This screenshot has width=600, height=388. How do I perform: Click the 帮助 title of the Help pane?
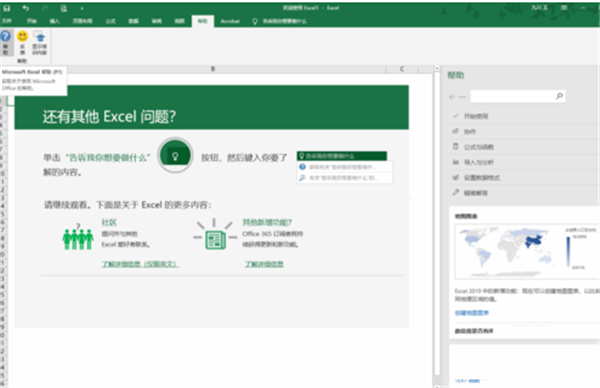pos(456,75)
